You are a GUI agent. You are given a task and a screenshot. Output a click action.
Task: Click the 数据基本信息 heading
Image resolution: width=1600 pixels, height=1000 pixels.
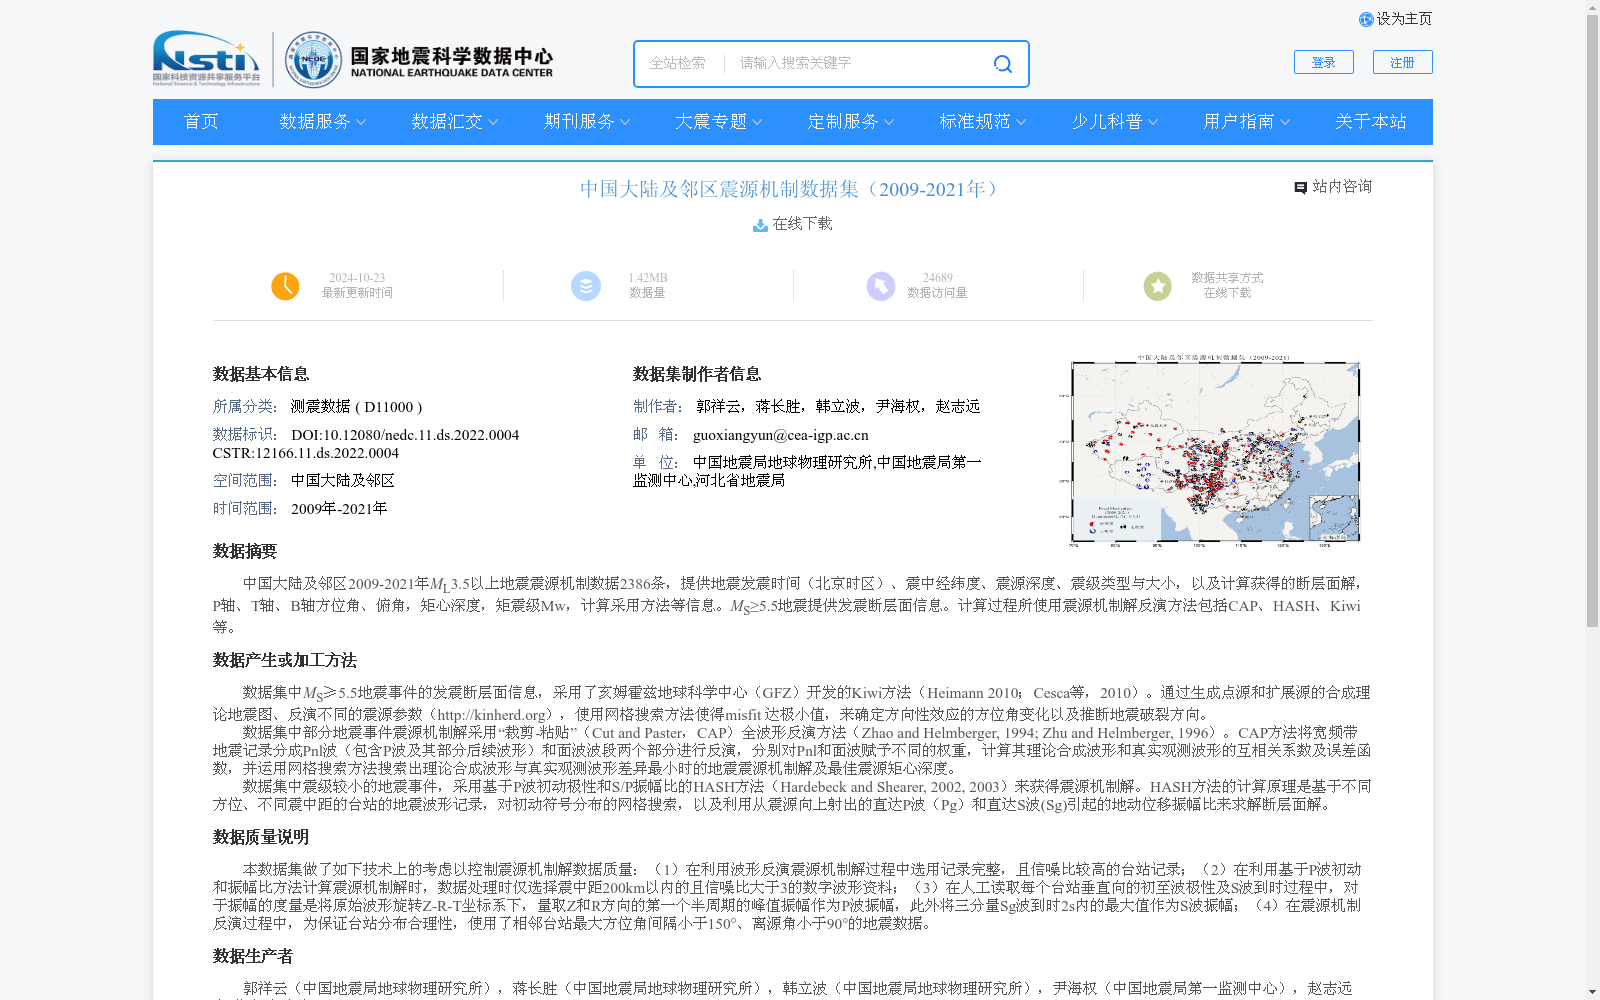click(261, 374)
